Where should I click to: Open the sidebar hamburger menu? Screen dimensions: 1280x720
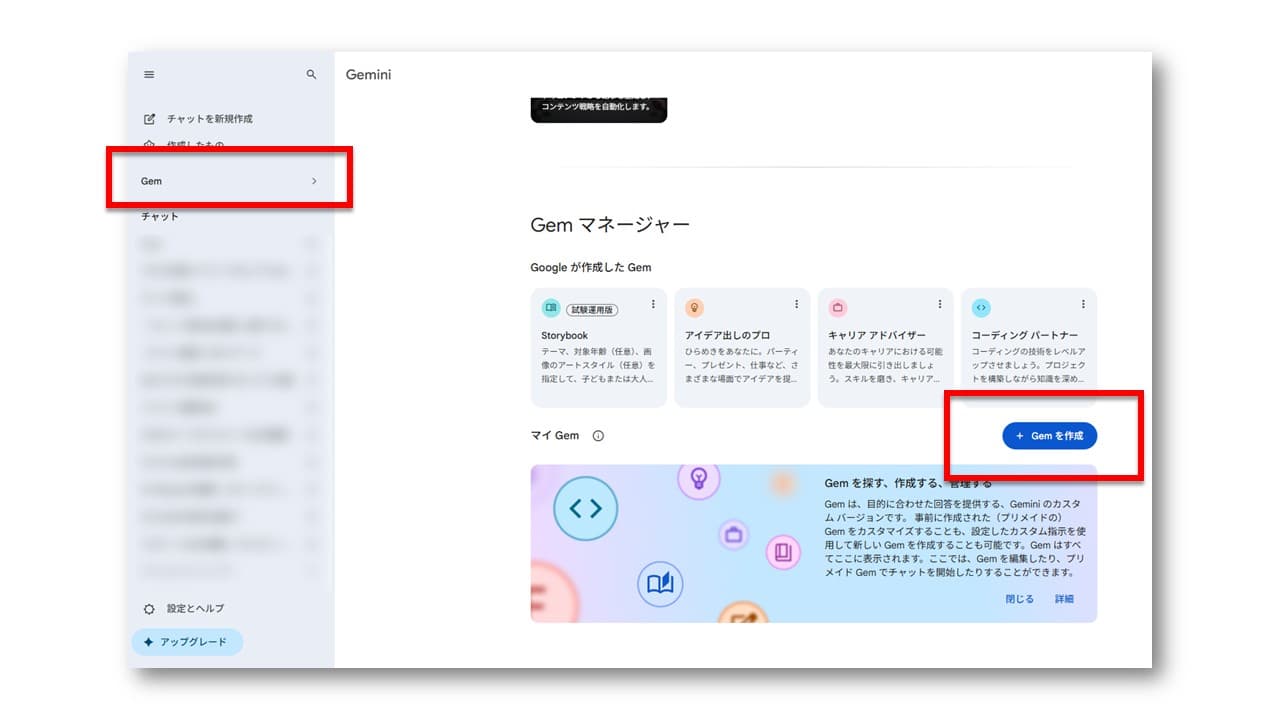[148, 74]
